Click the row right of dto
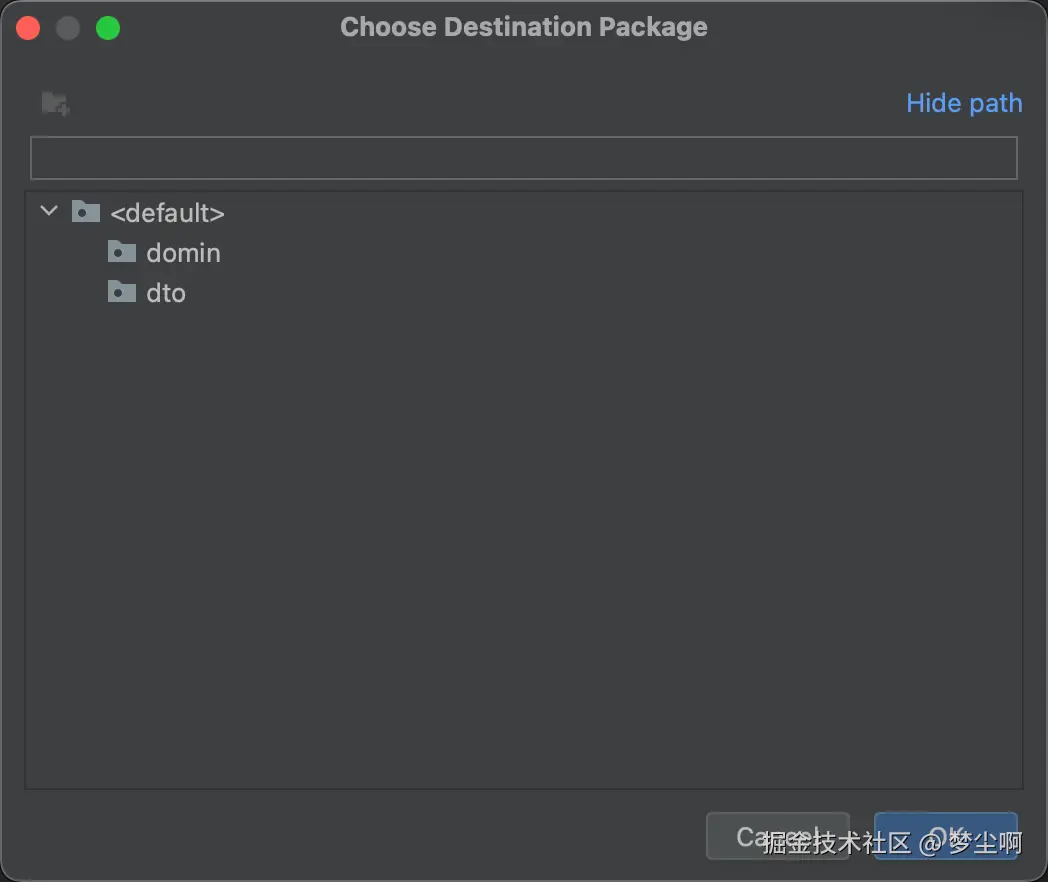 [x=600, y=293]
